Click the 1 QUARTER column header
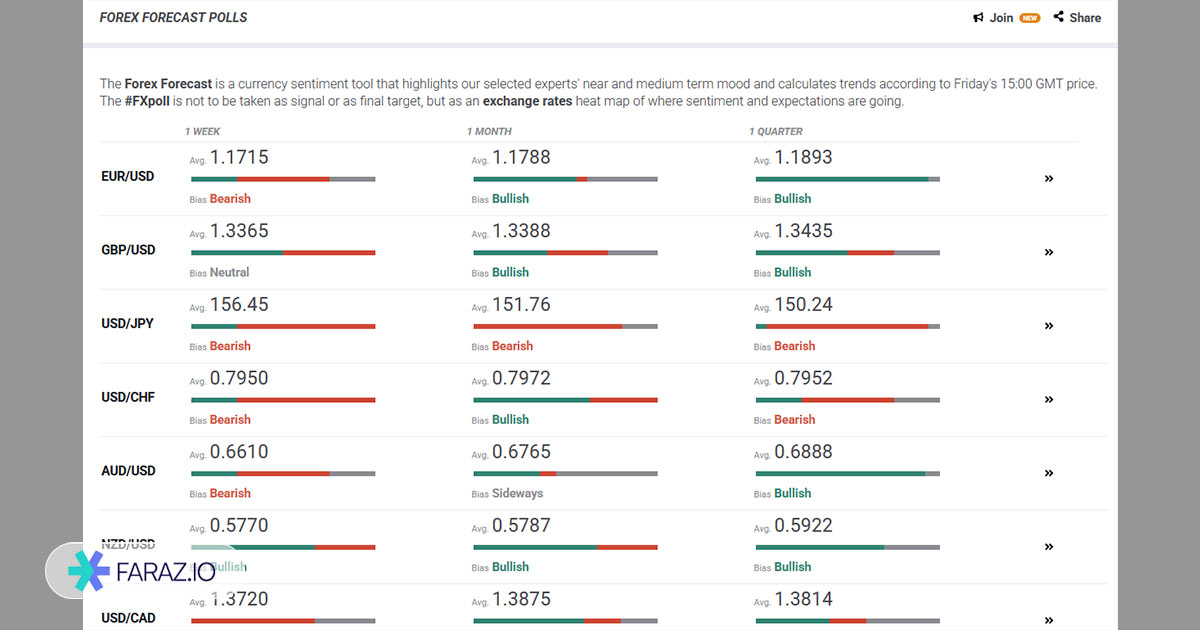 click(x=776, y=132)
